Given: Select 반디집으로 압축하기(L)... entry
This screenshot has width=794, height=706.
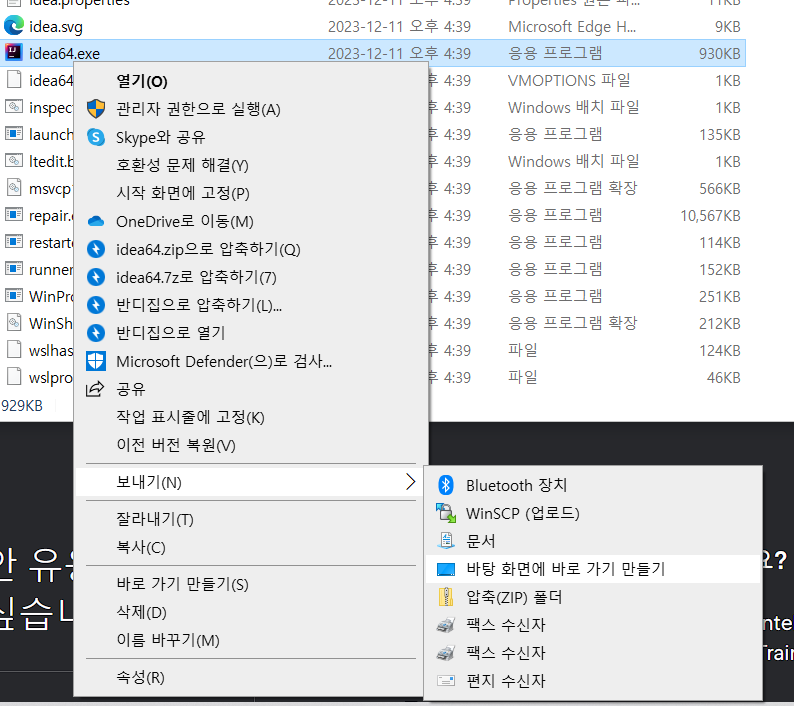Looking at the screenshot, I should 199,305.
